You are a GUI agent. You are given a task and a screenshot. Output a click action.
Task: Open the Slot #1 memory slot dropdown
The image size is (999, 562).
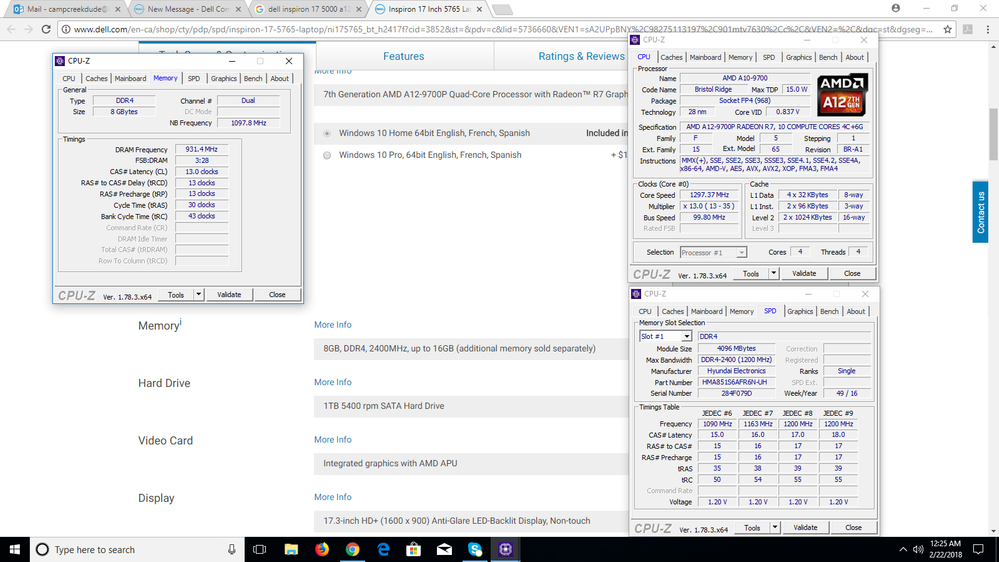pos(665,336)
